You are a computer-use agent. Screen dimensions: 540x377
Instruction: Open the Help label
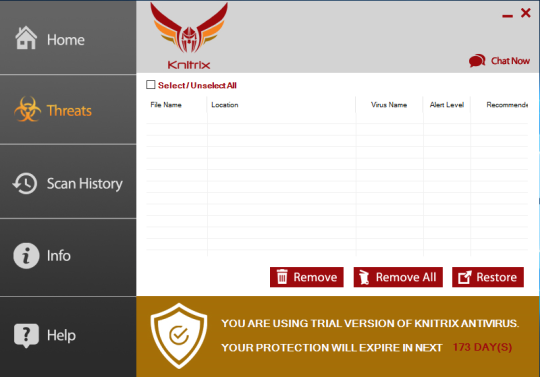click(61, 335)
